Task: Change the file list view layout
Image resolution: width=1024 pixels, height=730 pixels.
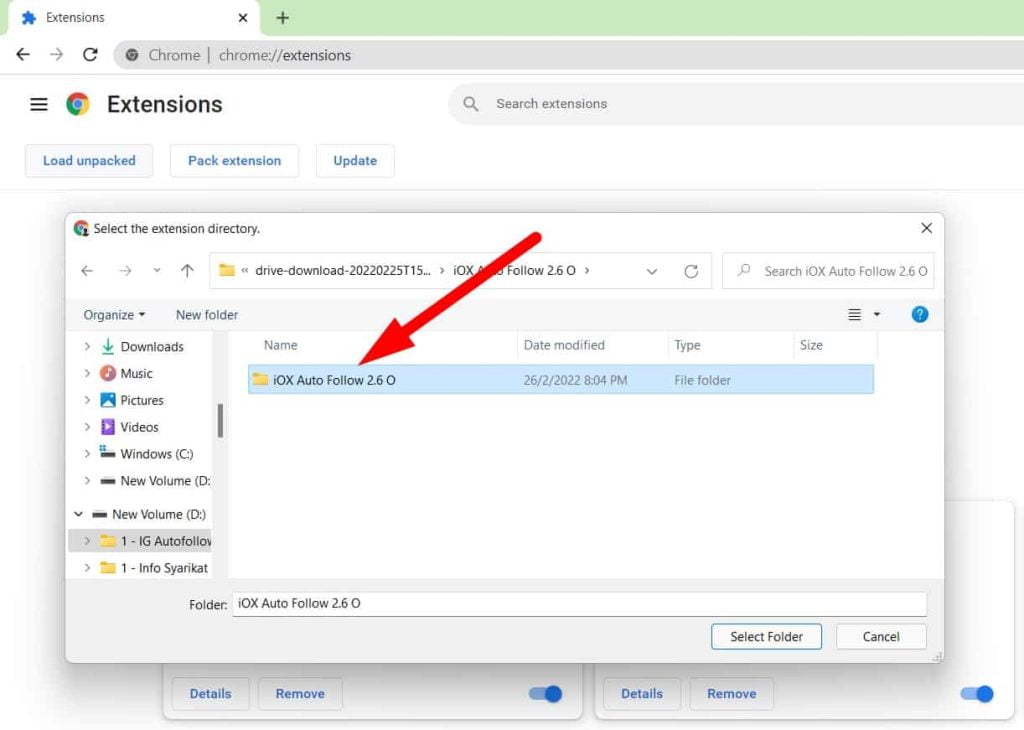Action: [x=854, y=315]
